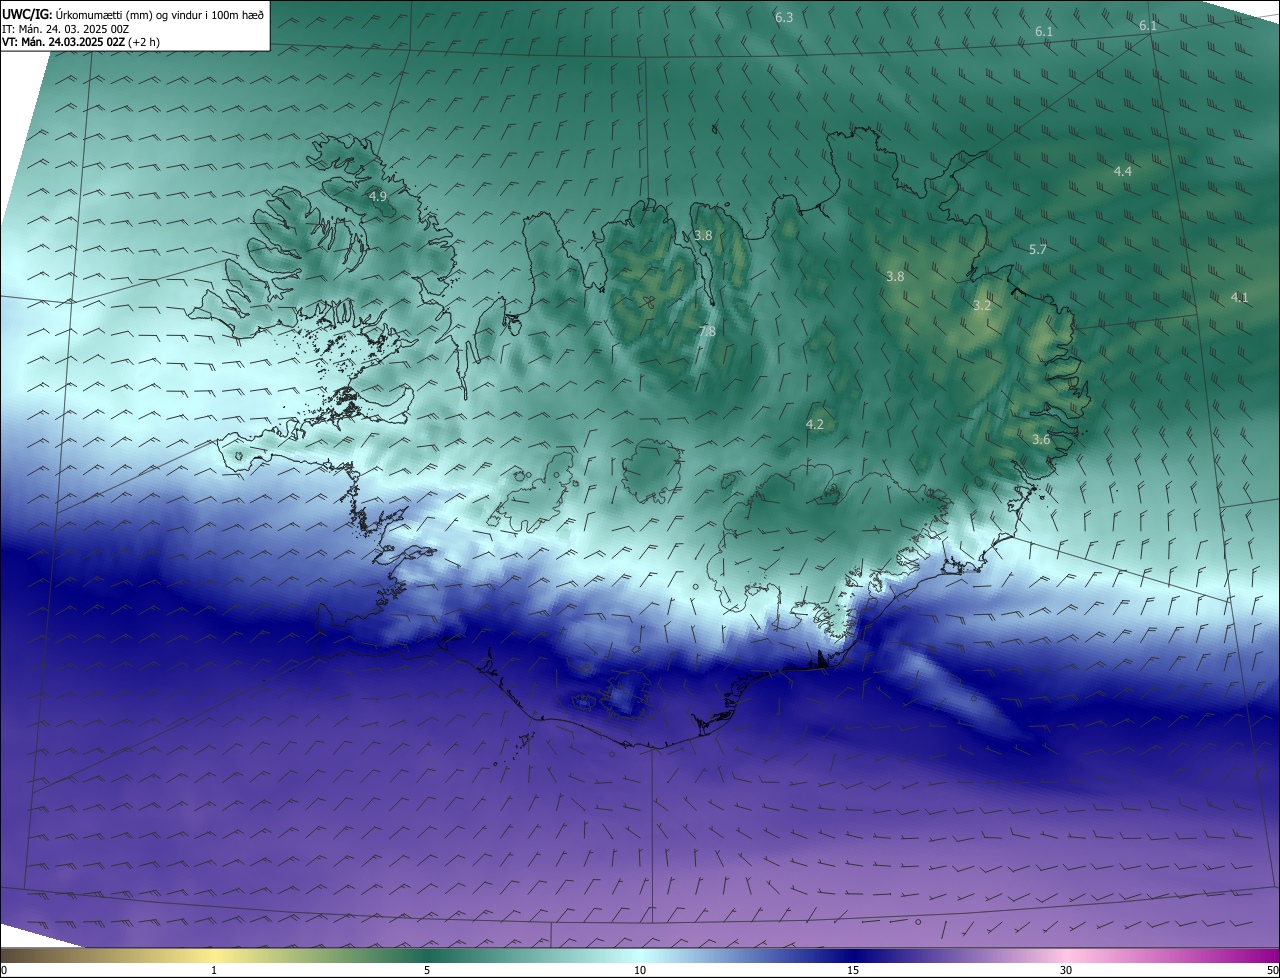Click the '30' tick on the color scale
The height and width of the screenshot is (978, 1280).
click(x=1066, y=970)
